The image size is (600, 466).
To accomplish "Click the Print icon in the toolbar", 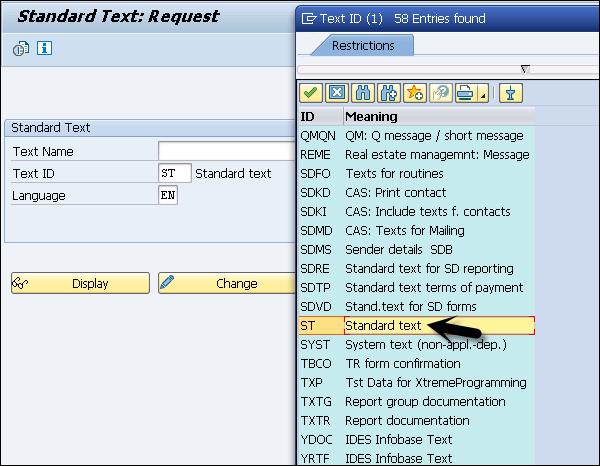I will [x=466, y=93].
